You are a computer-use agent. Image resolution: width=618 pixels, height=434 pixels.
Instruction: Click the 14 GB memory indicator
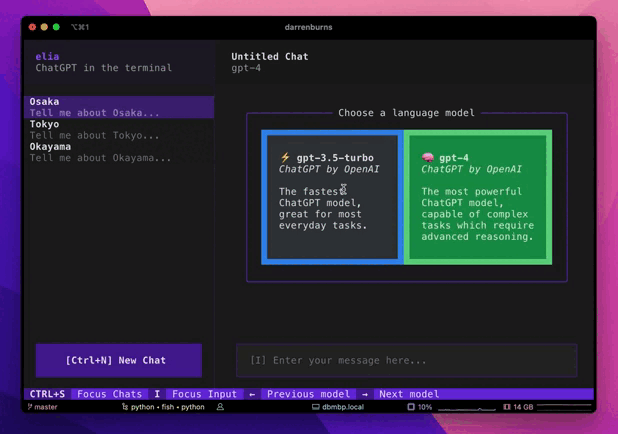point(518,407)
